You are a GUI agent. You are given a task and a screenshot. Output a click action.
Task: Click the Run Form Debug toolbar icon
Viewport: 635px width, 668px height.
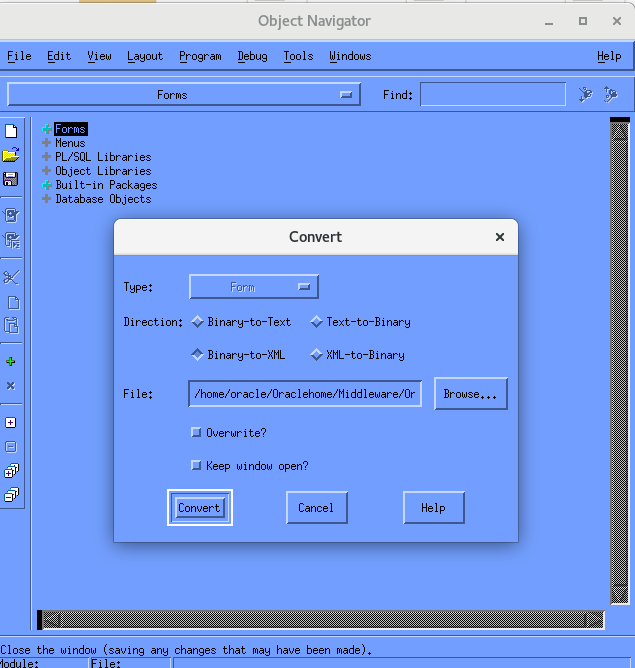coord(11,240)
